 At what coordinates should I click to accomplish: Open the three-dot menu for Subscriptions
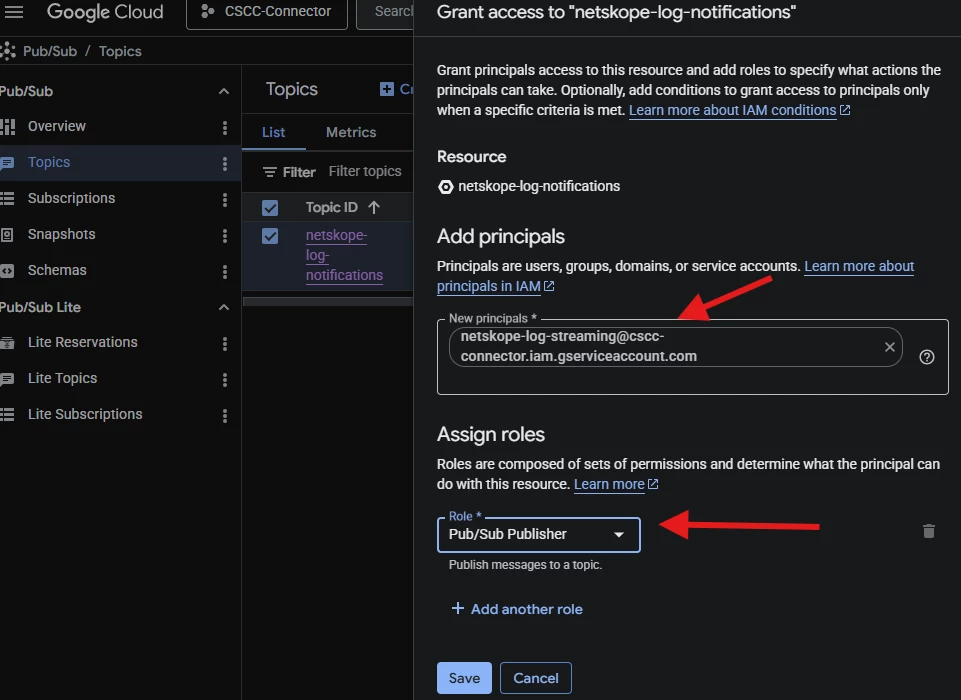225,200
